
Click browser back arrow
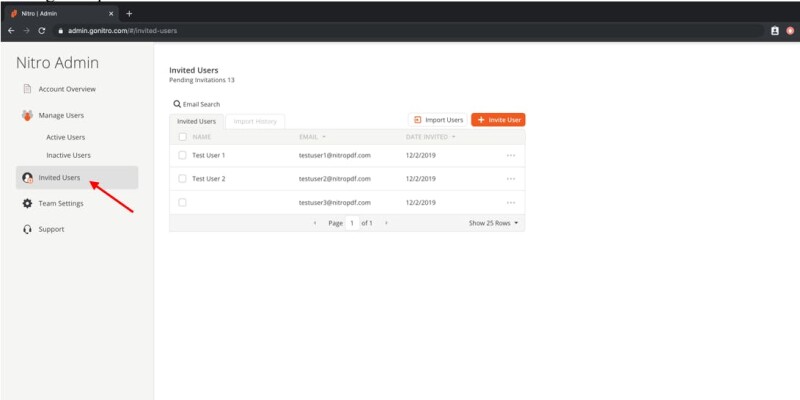(11, 31)
